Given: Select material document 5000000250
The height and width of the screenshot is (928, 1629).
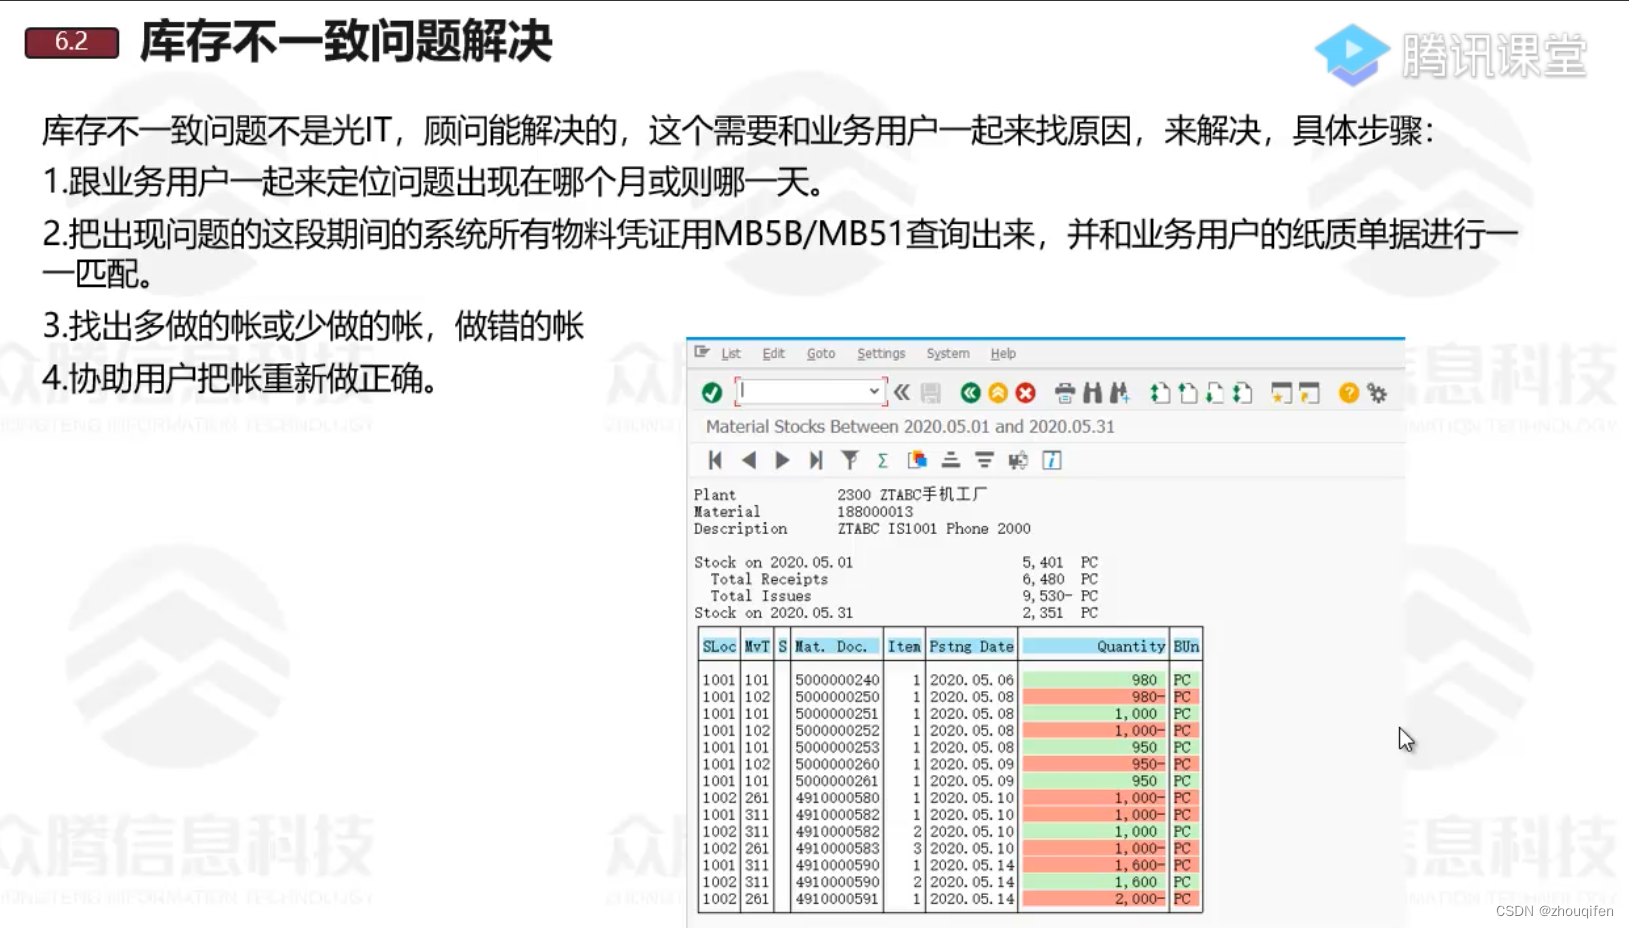Looking at the screenshot, I should pos(837,697).
